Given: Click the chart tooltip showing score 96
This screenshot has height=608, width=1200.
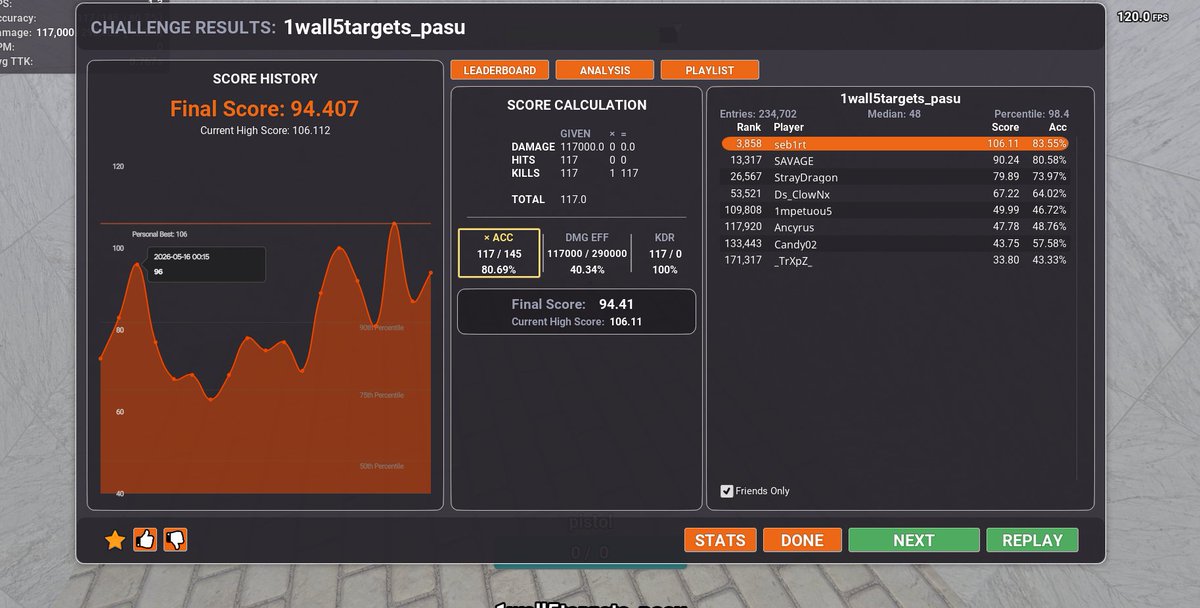Looking at the screenshot, I should (x=207, y=264).
